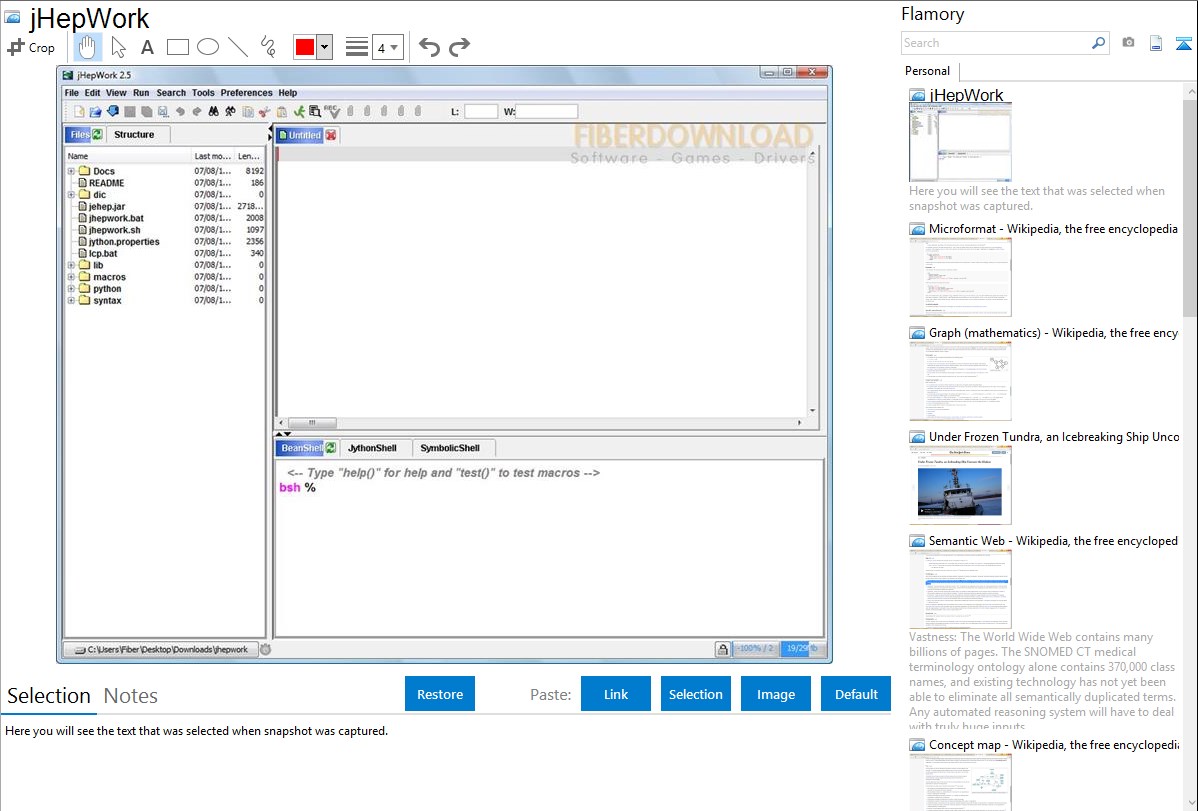Click the Default button
Viewport: 1198px width, 811px height.
[x=856, y=694]
